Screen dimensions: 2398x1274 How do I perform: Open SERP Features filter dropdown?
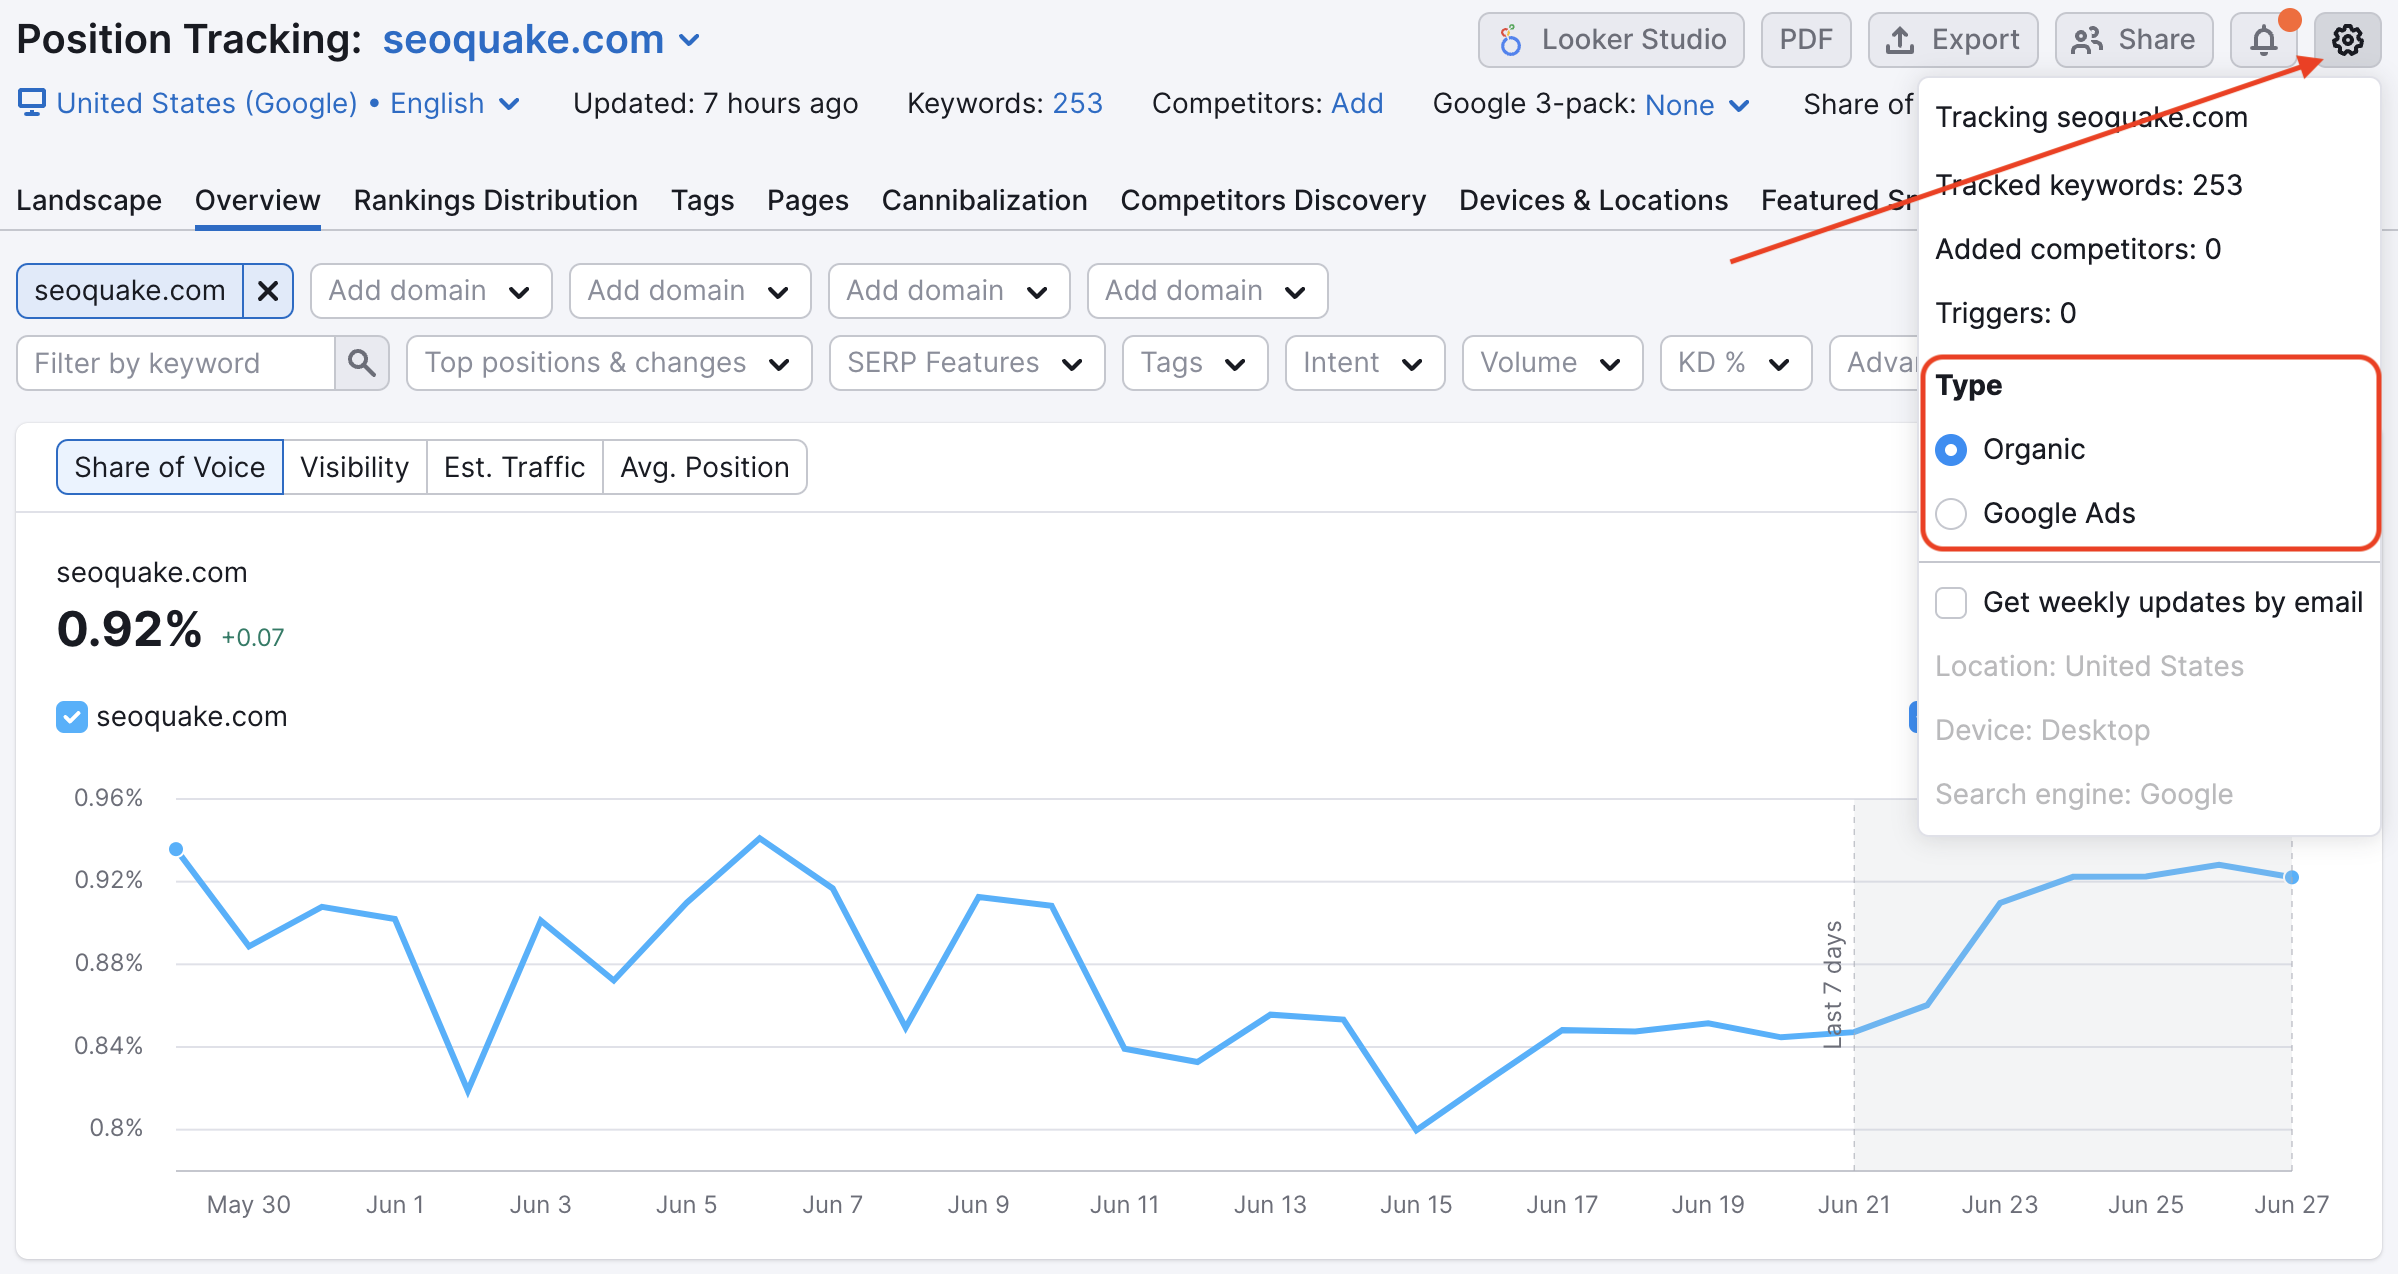point(967,363)
